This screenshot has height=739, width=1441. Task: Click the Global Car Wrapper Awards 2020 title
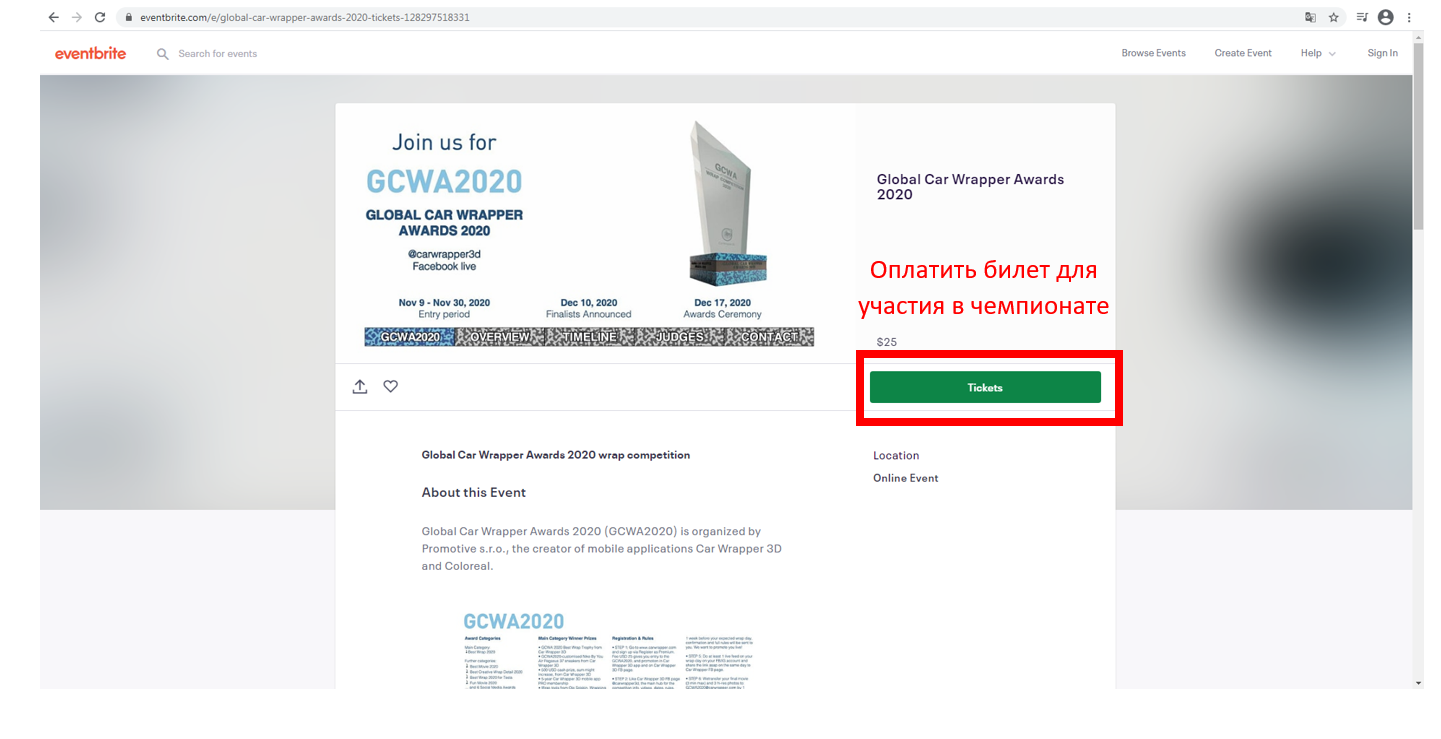pyautogui.click(x=970, y=187)
